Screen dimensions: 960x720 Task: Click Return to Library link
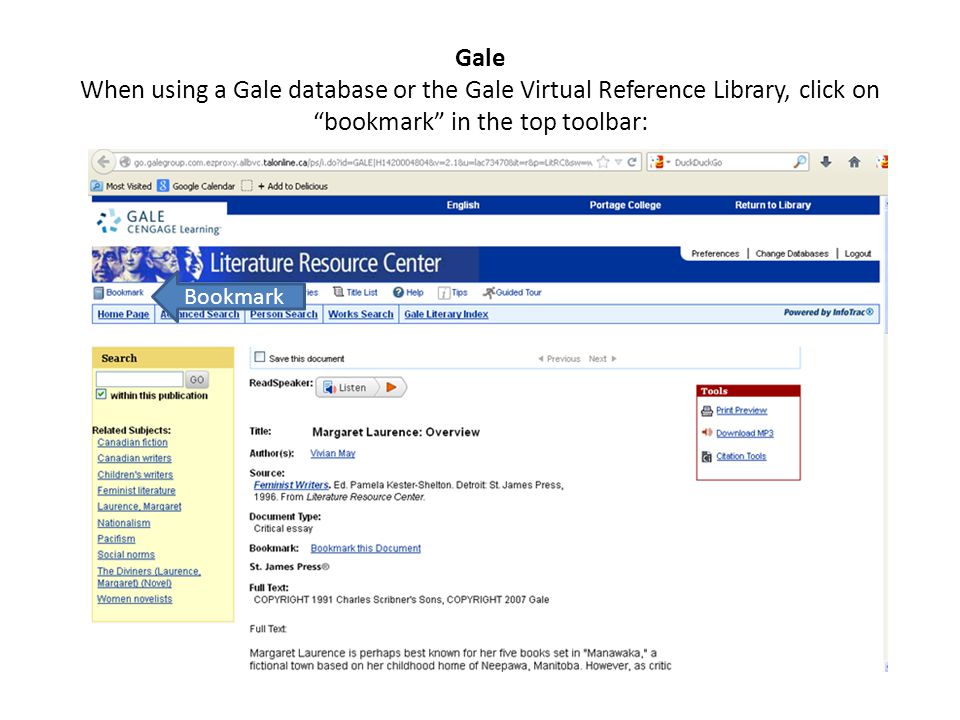[x=773, y=205]
